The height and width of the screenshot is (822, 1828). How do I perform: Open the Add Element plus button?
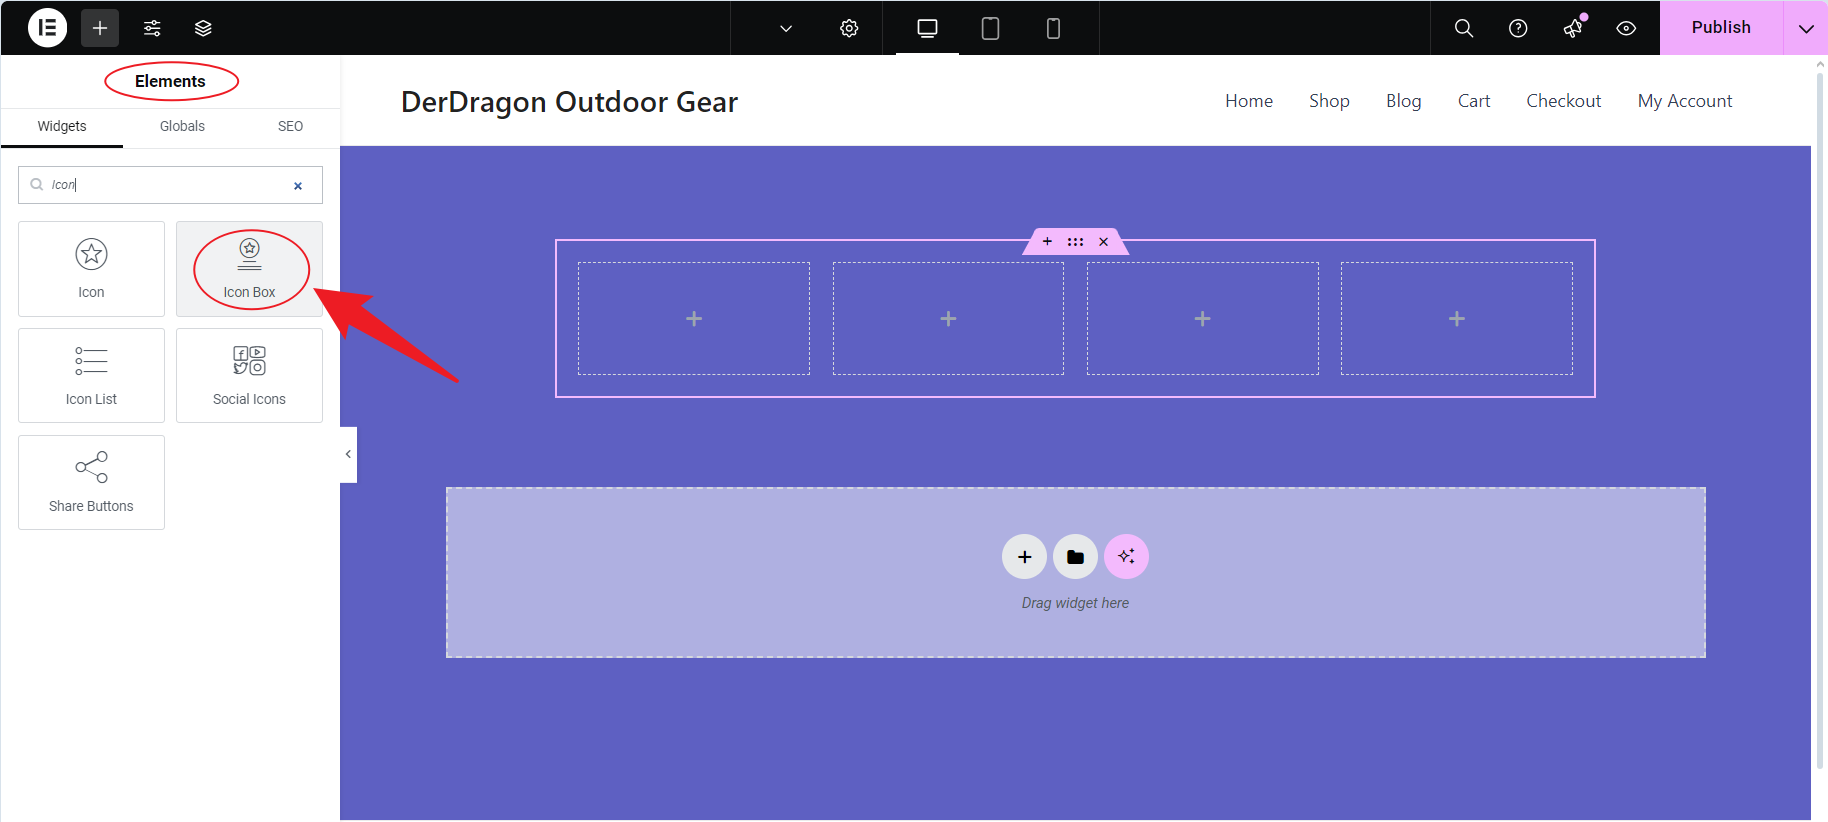point(100,28)
